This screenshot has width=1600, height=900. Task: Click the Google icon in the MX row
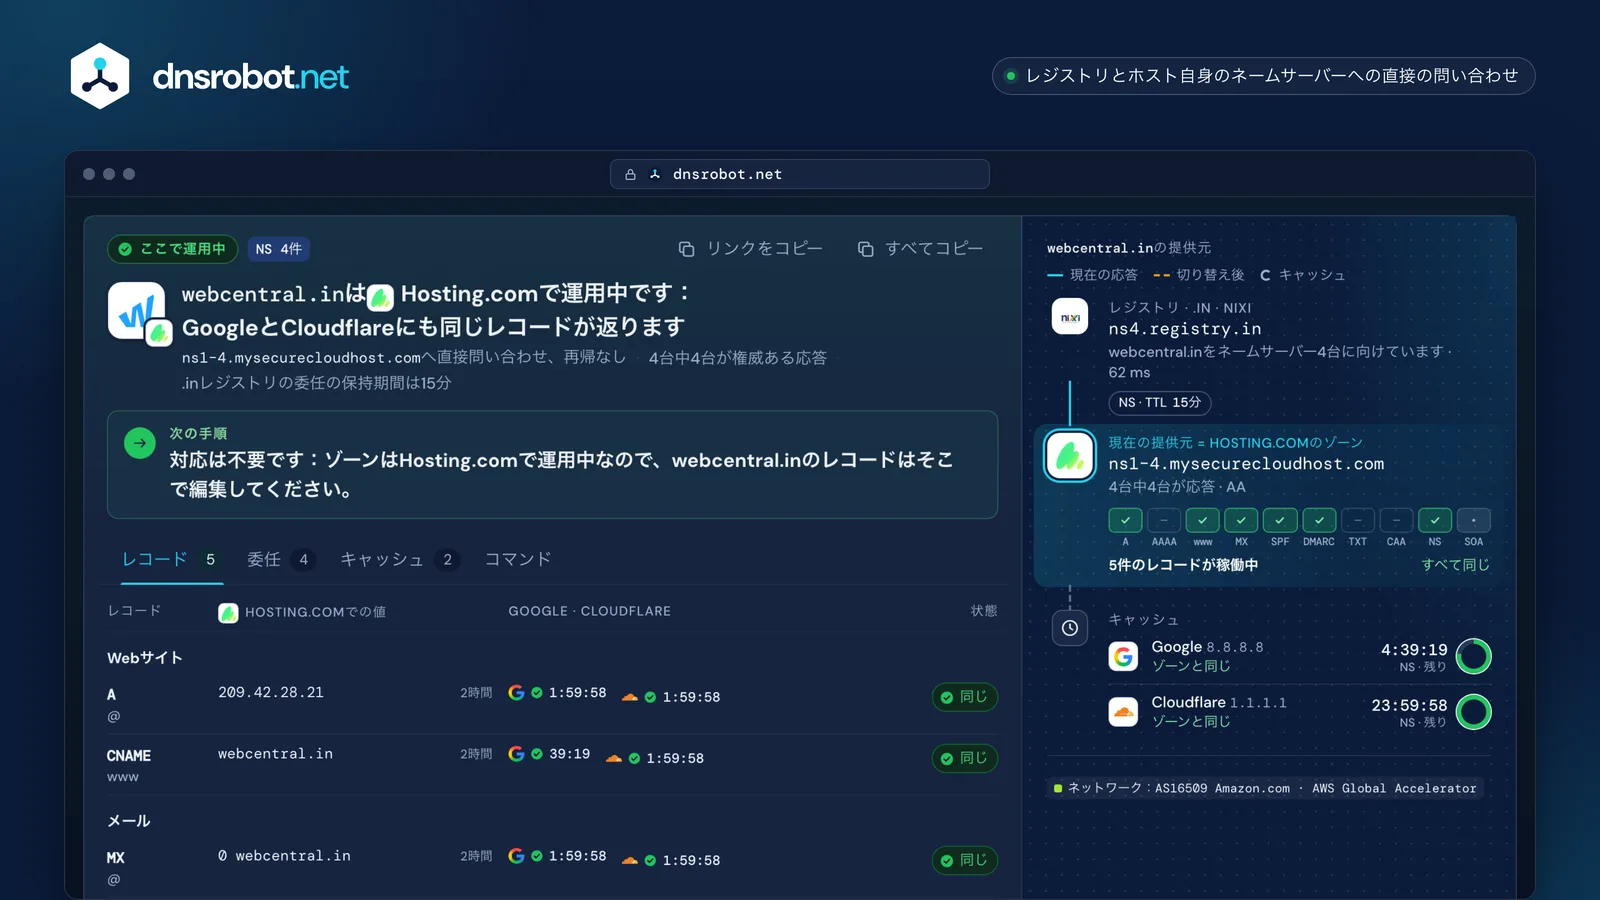click(x=516, y=856)
